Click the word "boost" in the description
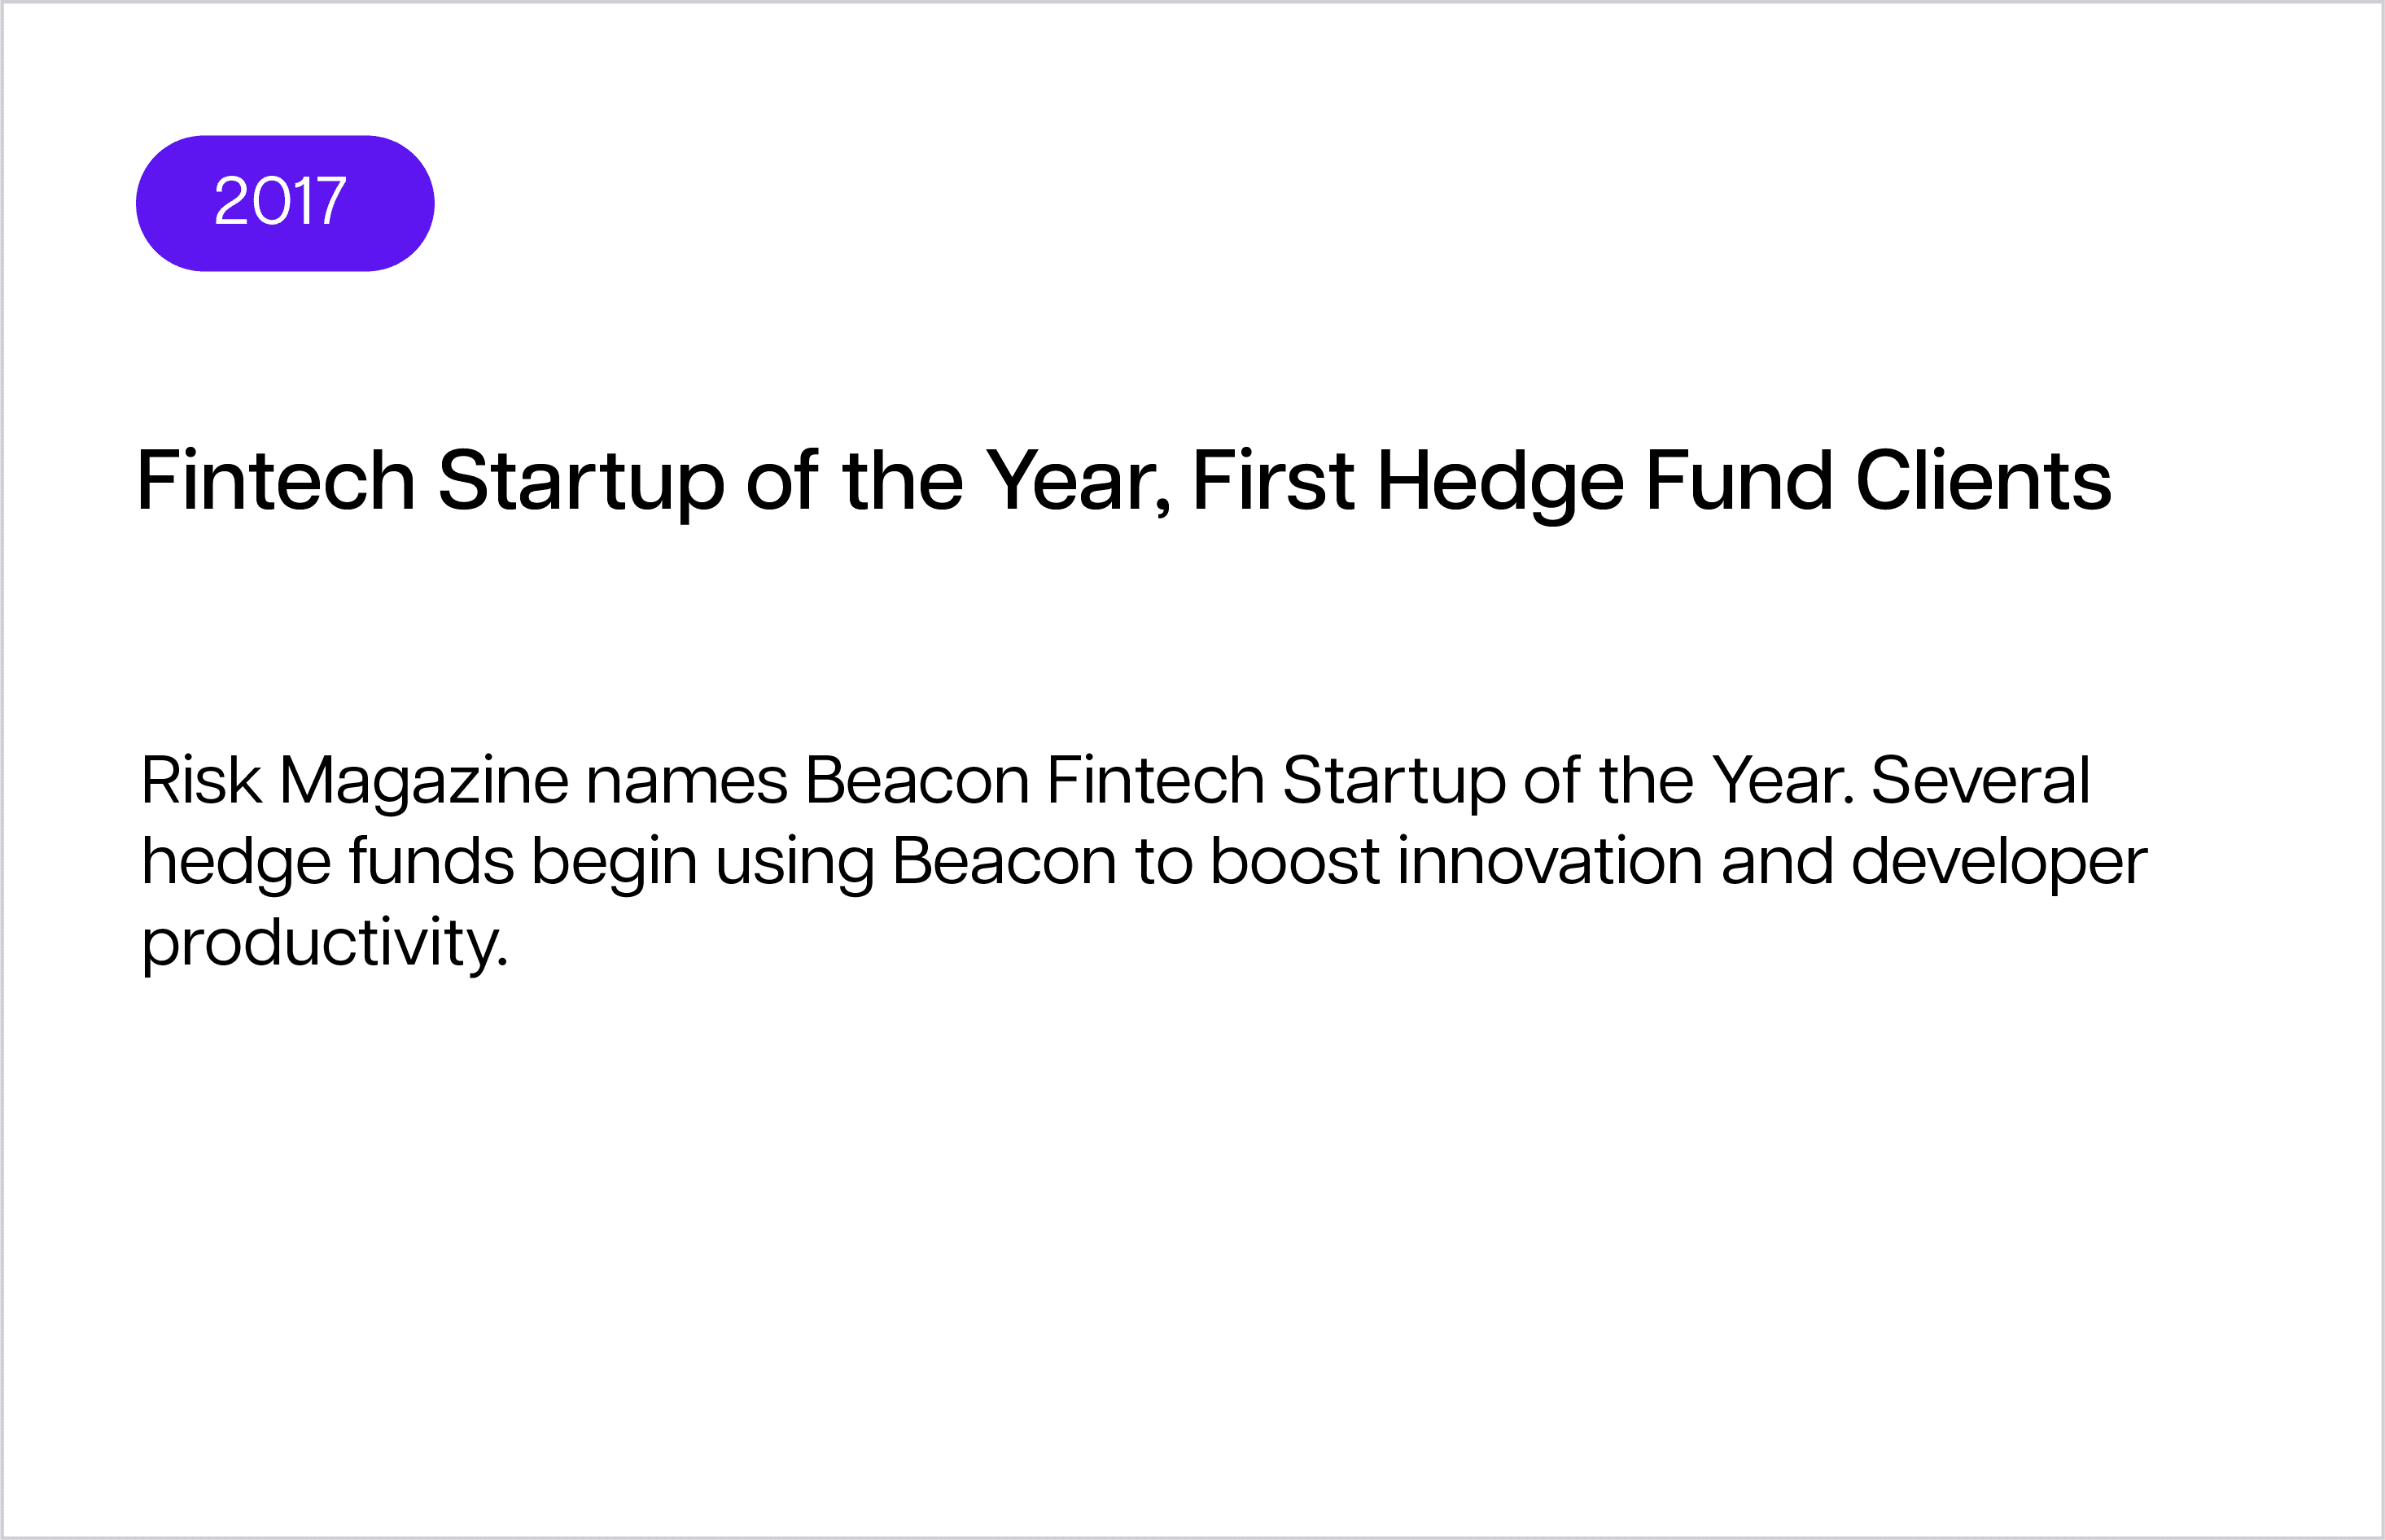The height and width of the screenshot is (1540, 2385). pyautogui.click(x=1295, y=861)
